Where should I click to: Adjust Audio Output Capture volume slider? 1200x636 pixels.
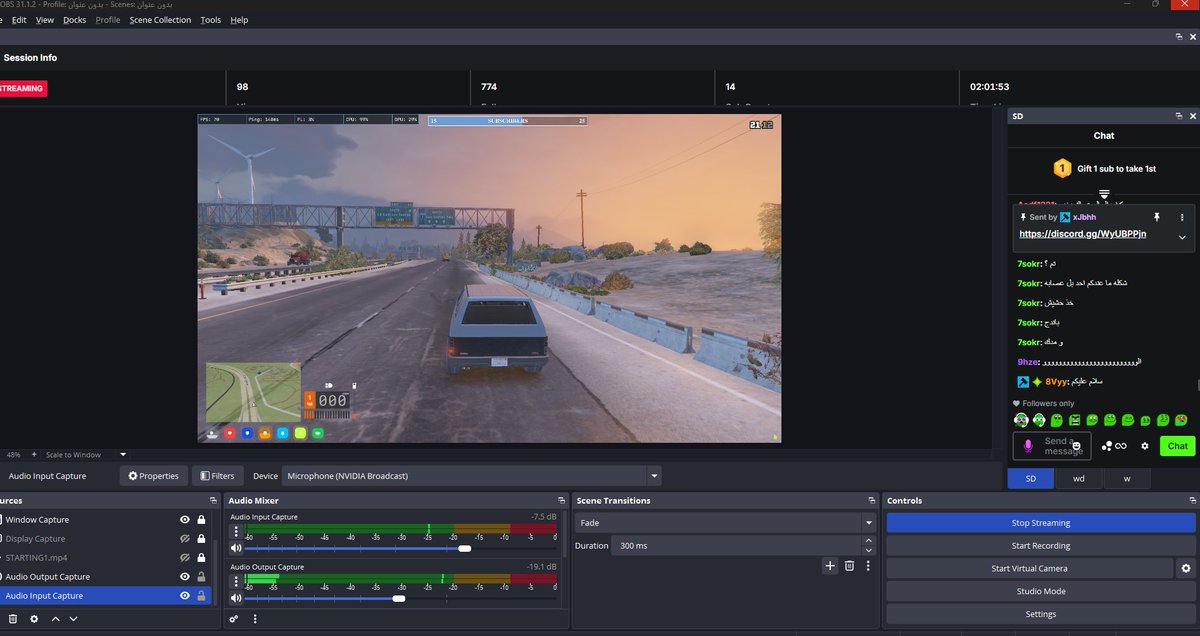point(400,598)
